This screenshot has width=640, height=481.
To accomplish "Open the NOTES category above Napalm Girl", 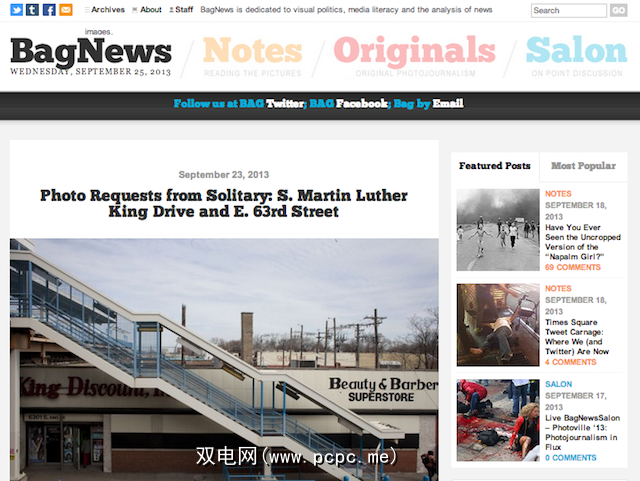I will (558, 194).
